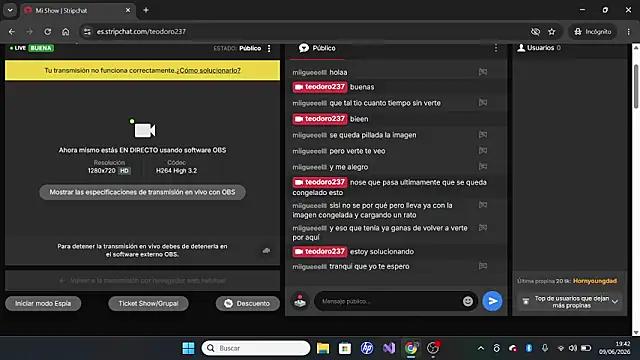This screenshot has height=360, width=640.
Task: Flag the message 'se queda pillada la imagen'
Action: (x=483, y=135)
